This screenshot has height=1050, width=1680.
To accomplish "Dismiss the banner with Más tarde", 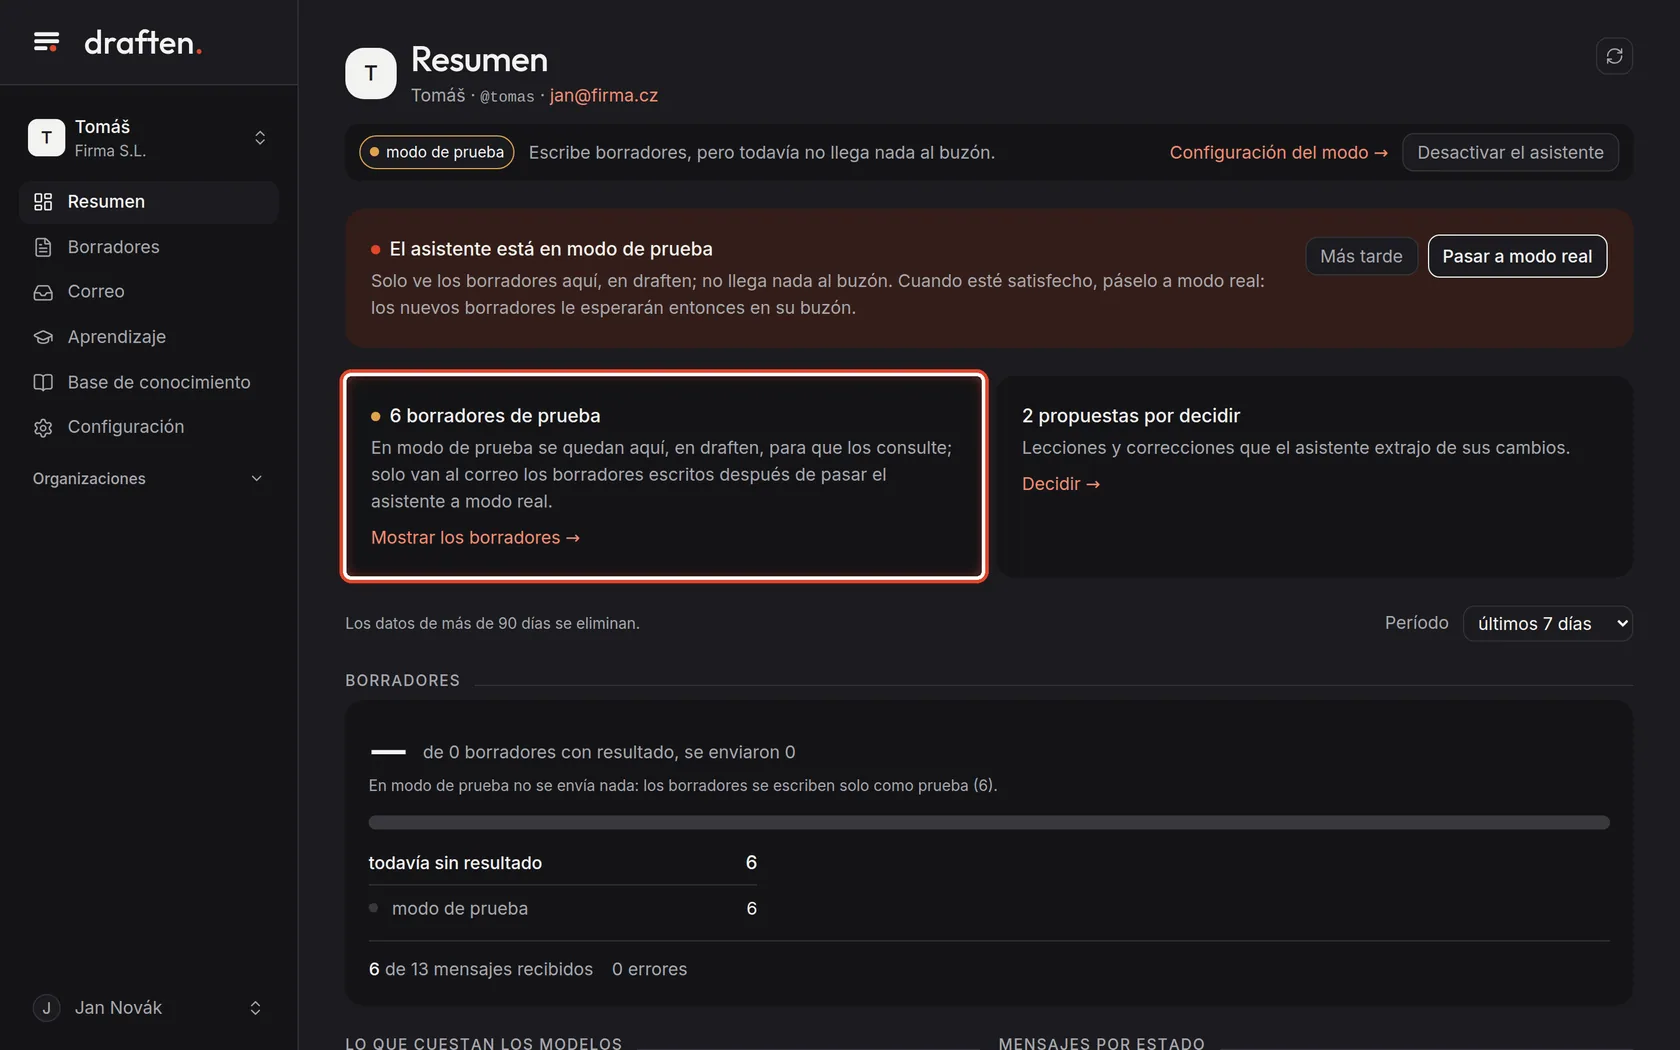I will 1361,256.
